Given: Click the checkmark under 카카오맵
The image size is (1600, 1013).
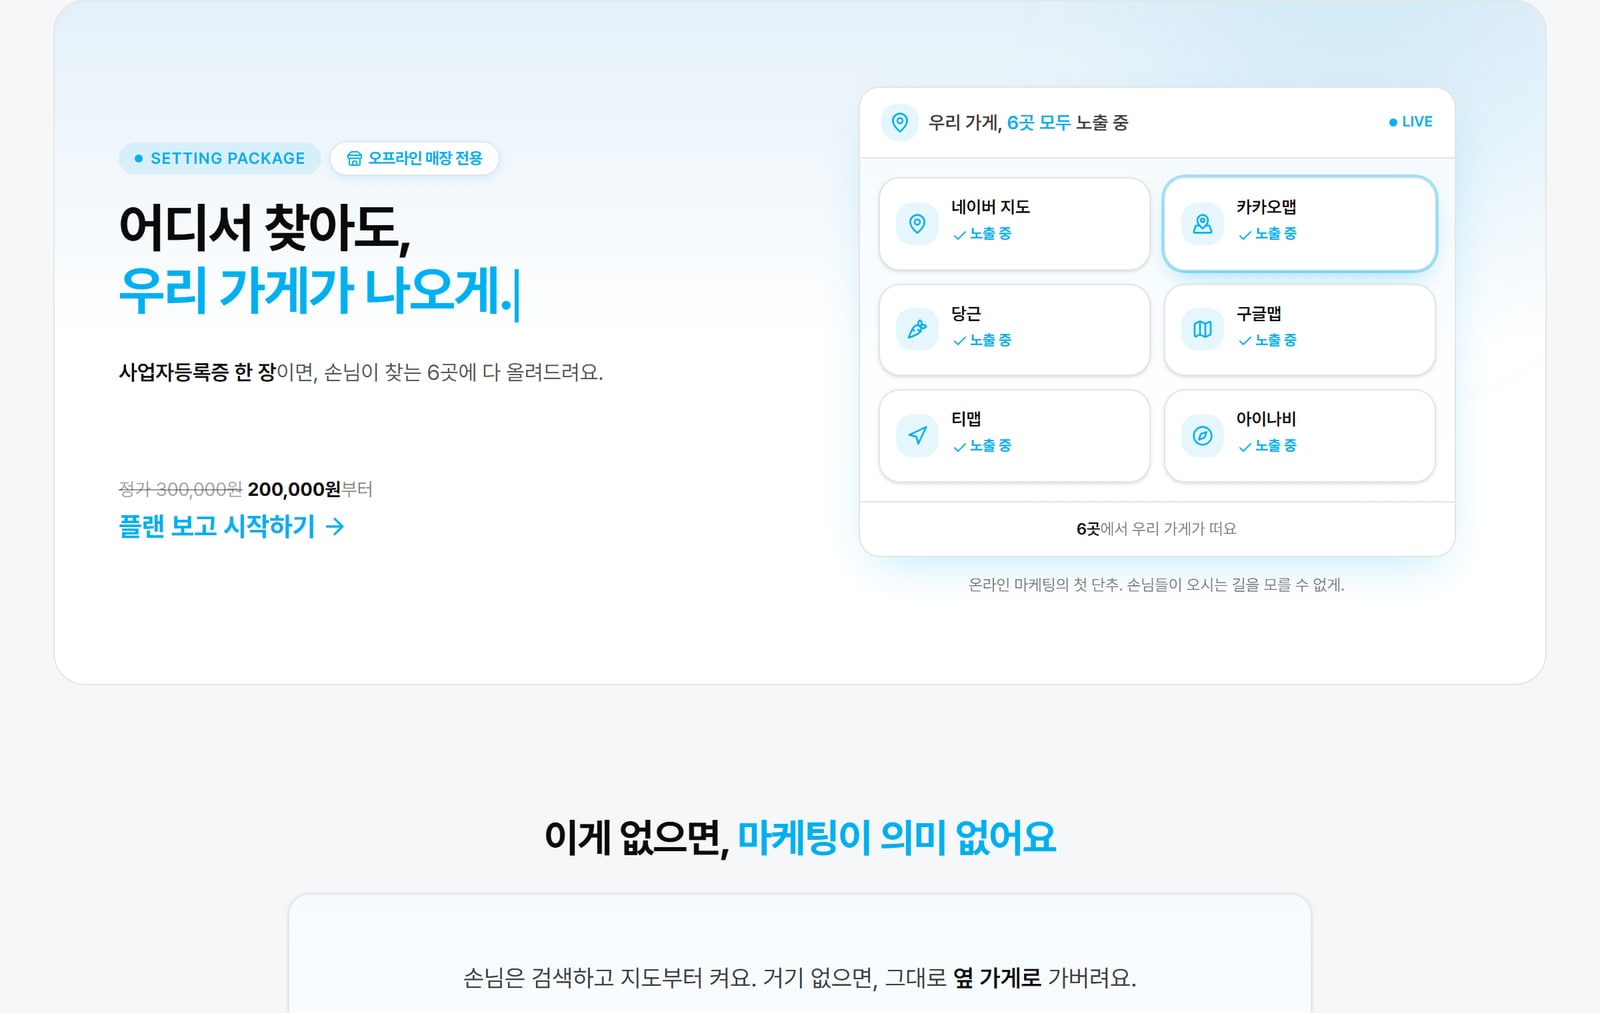Looking at the screenshot, I should coord(1244,234).
